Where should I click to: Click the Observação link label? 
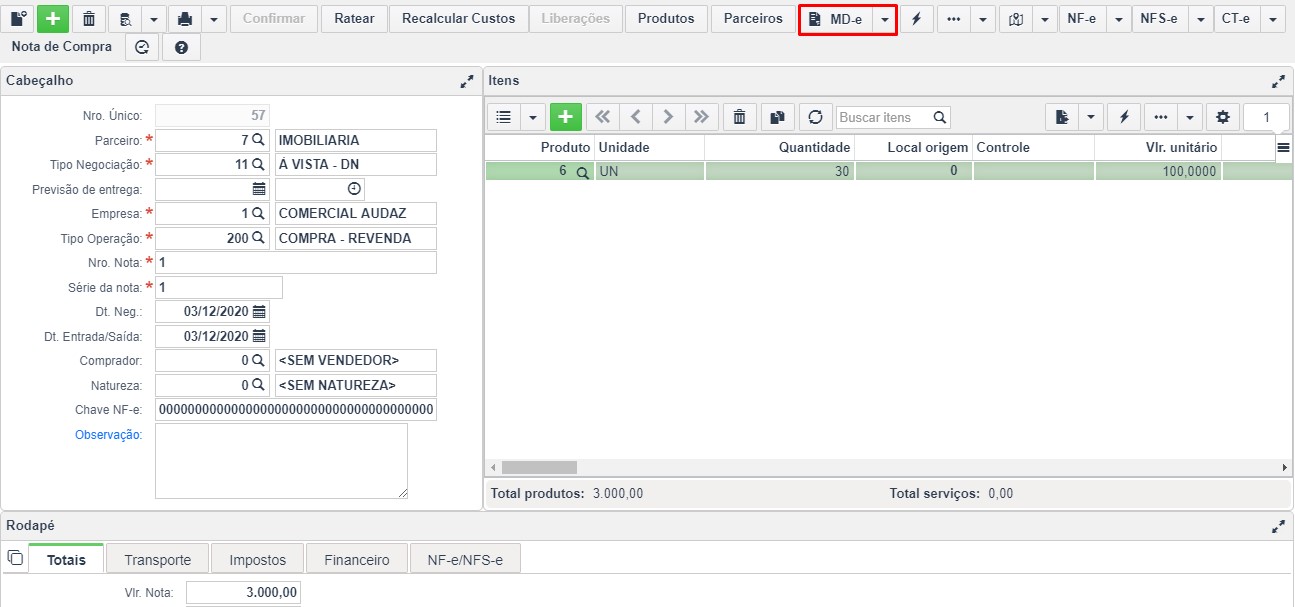(108, 435)
